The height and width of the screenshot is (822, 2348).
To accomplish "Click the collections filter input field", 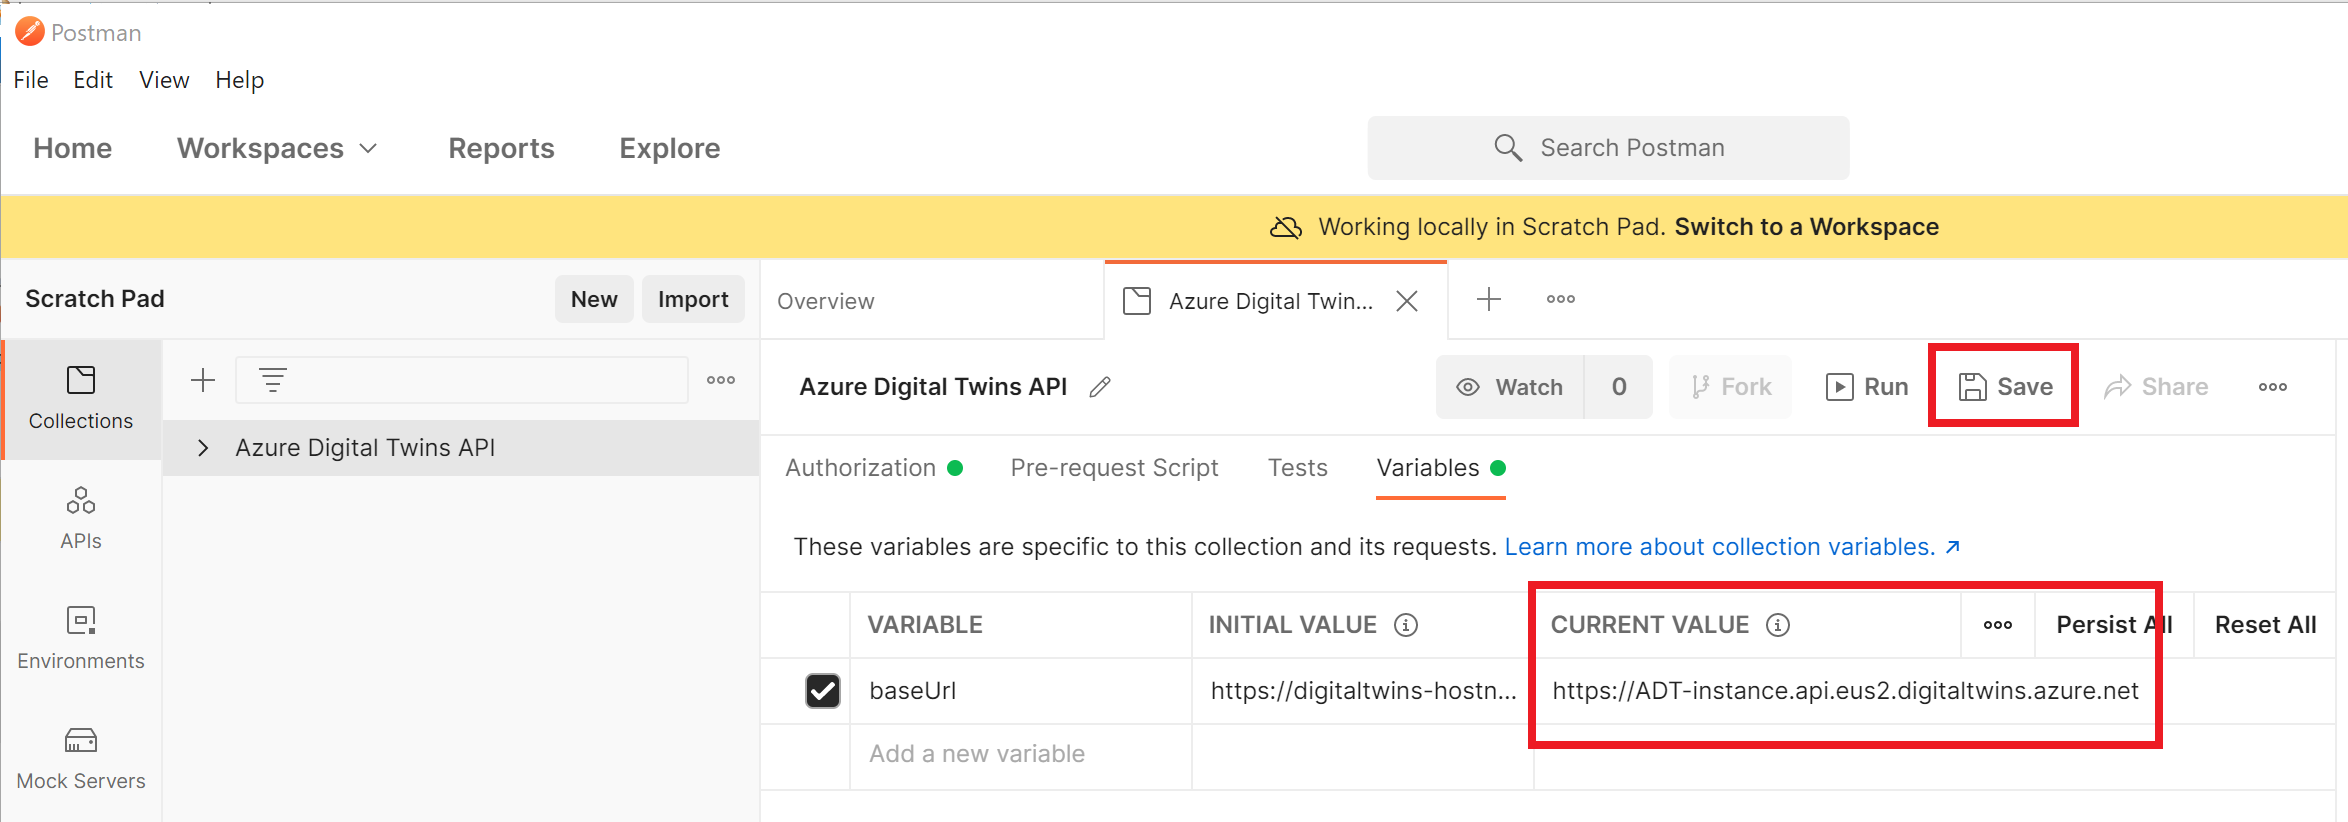I will (462, 380).
